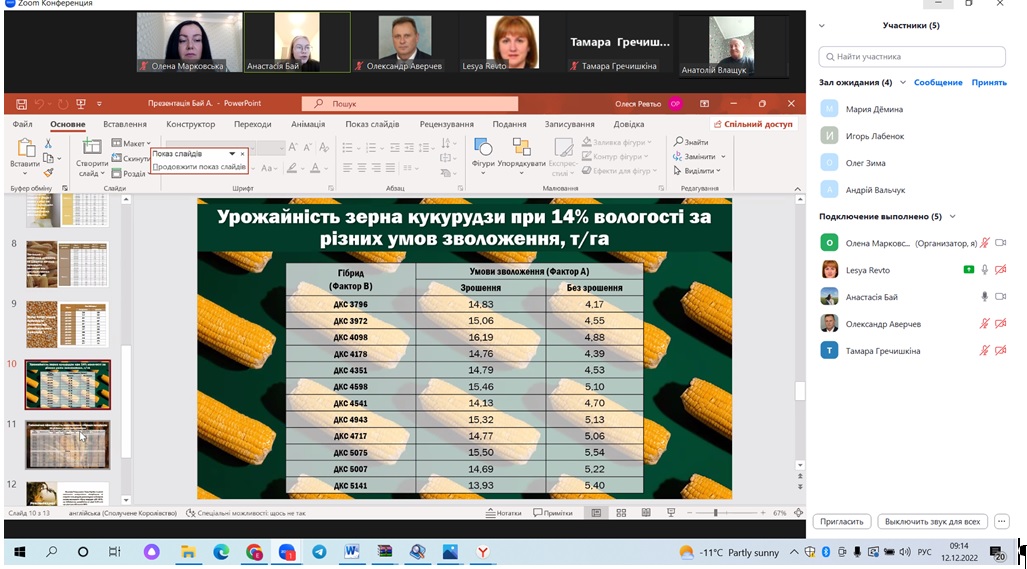Screen dimensions: 1027x569
Task: Open the Розділ section dropdown
Action: click(x=129, y=174)
